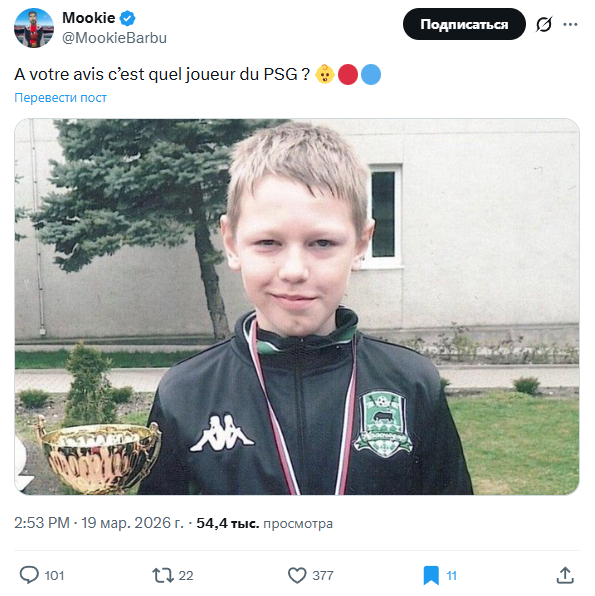
Task: Click the blue verified badge
Action: tap(127, 18)
